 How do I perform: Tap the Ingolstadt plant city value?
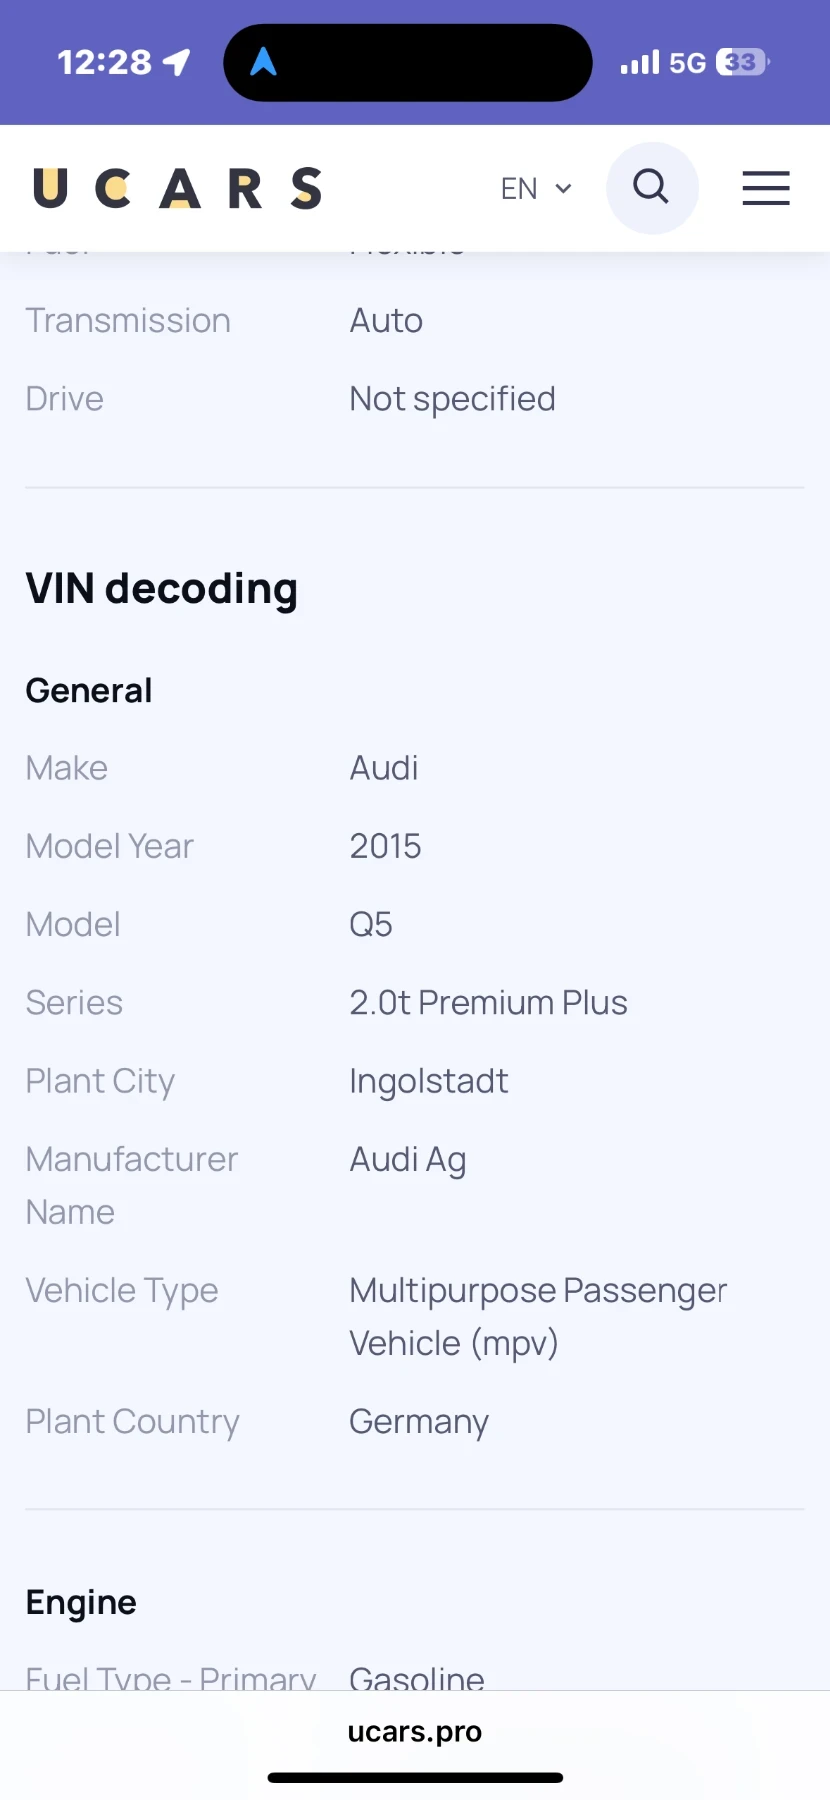click(x=429, y=1081)
